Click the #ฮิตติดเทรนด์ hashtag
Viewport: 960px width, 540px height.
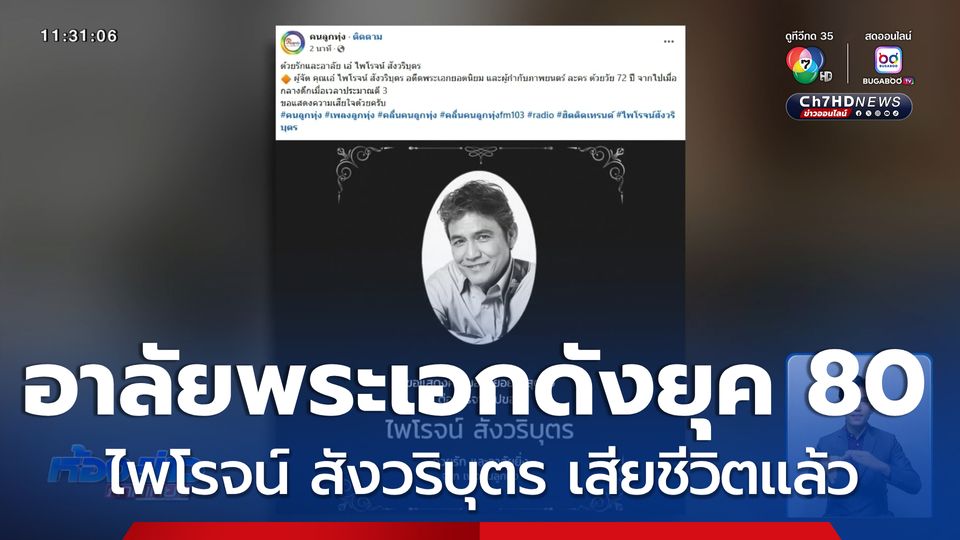click(x=585, y=115)
